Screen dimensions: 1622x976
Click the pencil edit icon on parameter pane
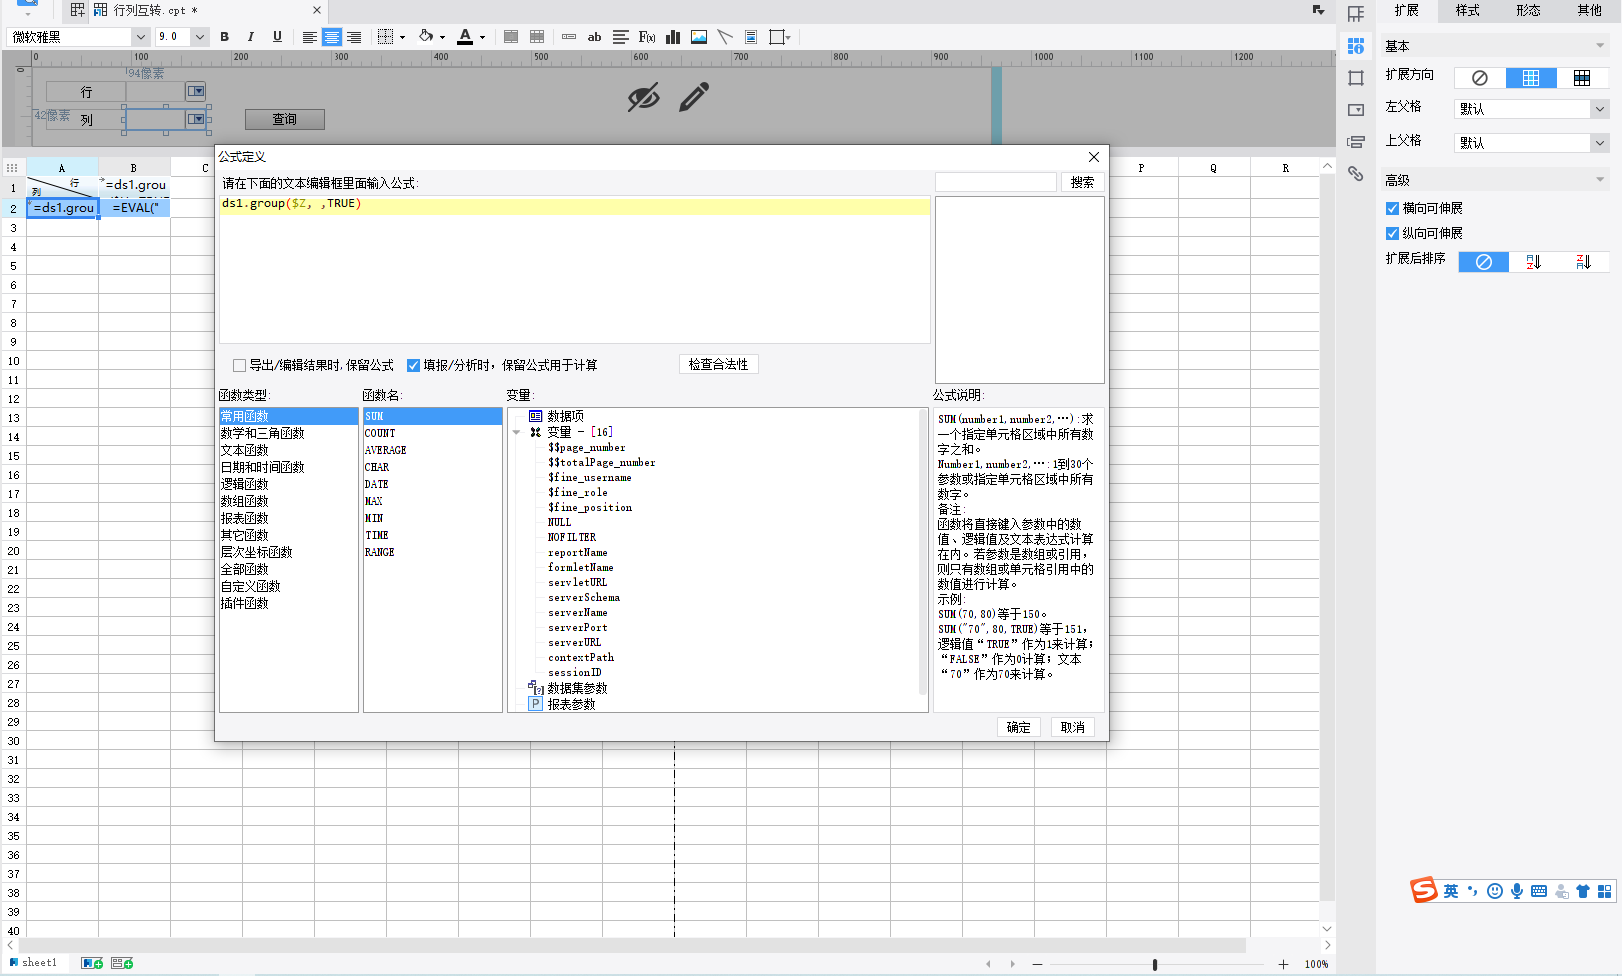(694, 97)
